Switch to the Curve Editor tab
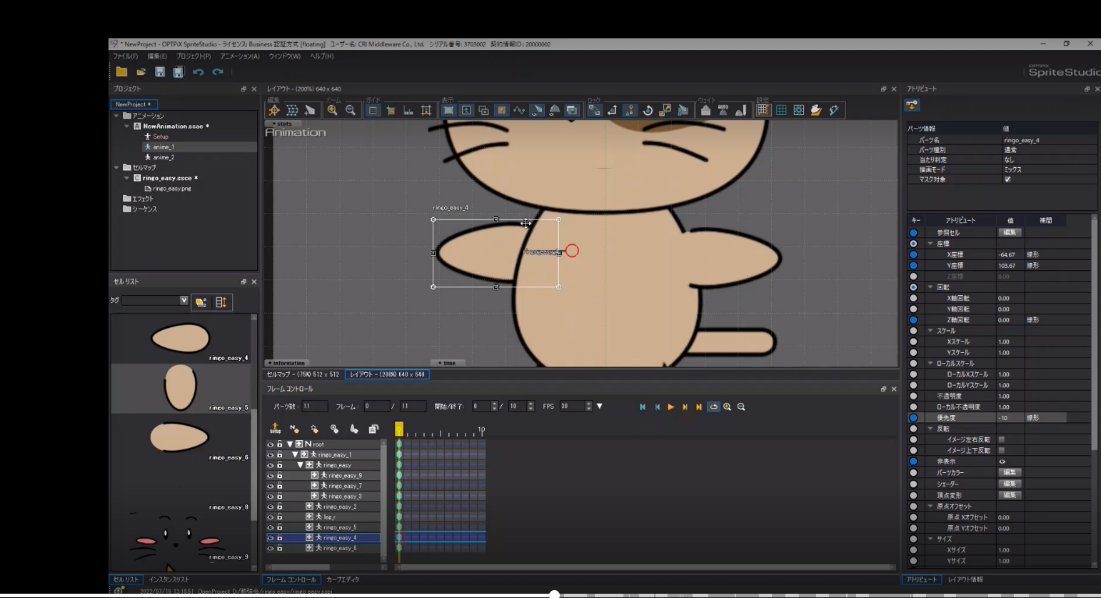 343,580
